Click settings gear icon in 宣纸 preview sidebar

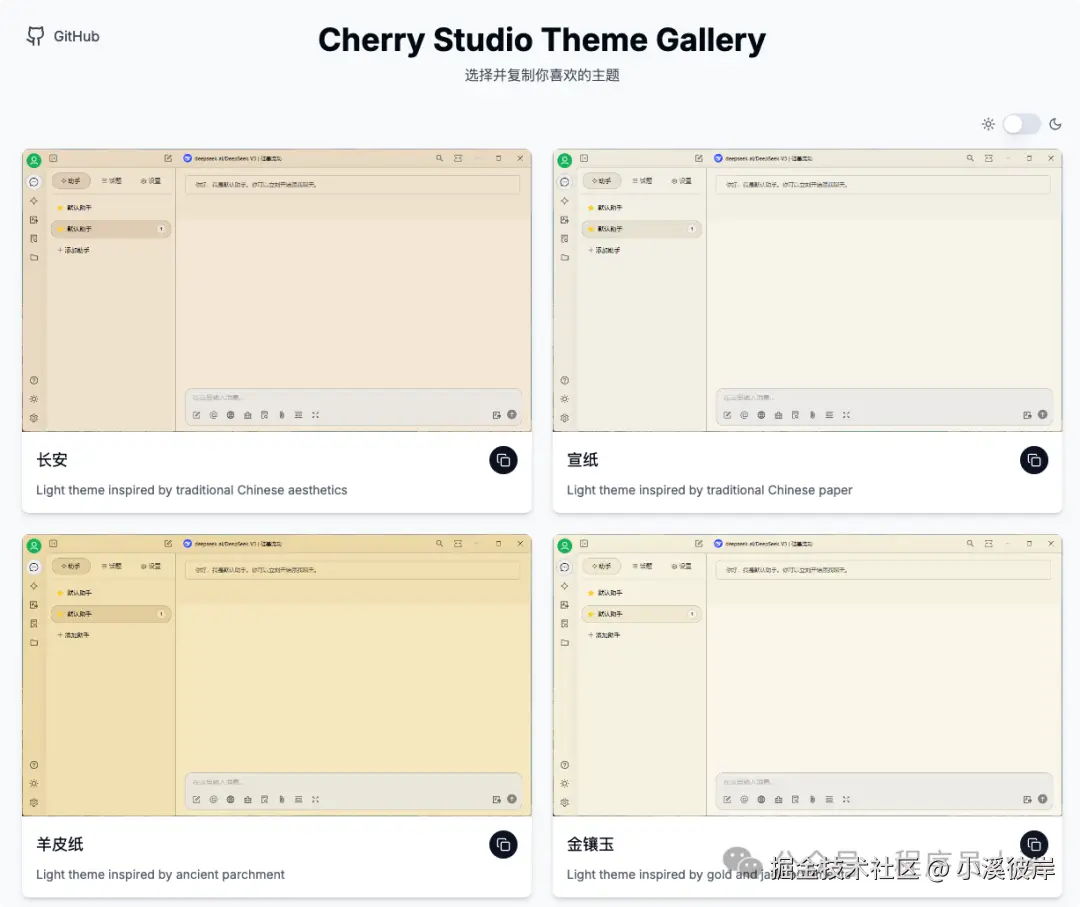(x=565, y=418)
